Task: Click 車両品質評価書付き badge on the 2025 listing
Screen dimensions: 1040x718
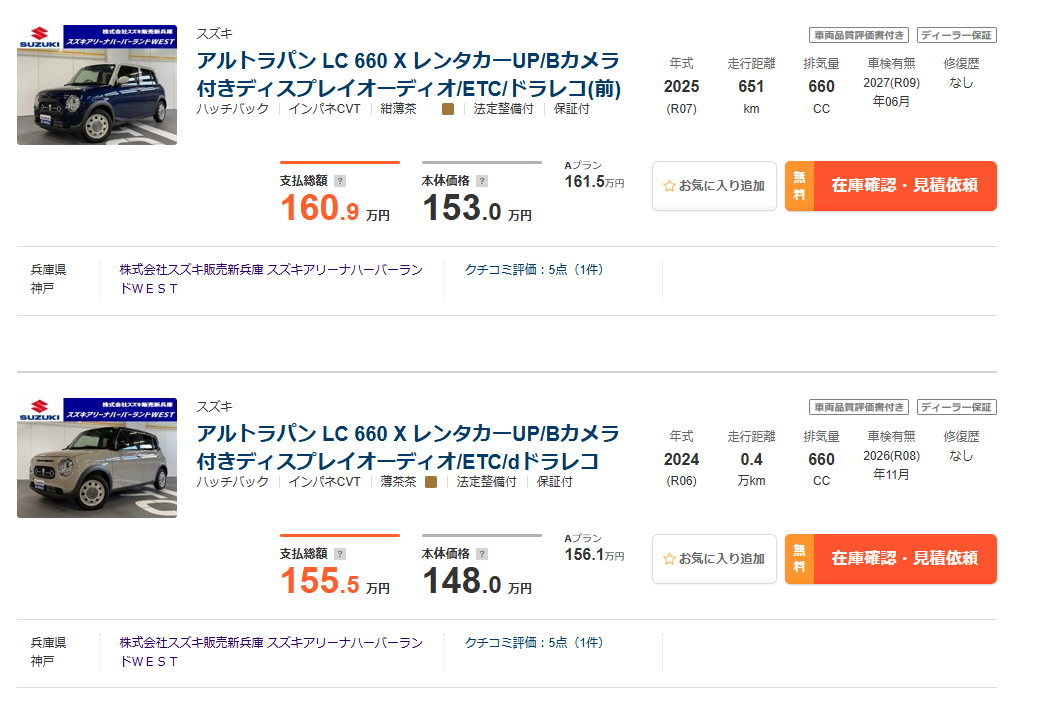Action: click(x=859, y=35)
